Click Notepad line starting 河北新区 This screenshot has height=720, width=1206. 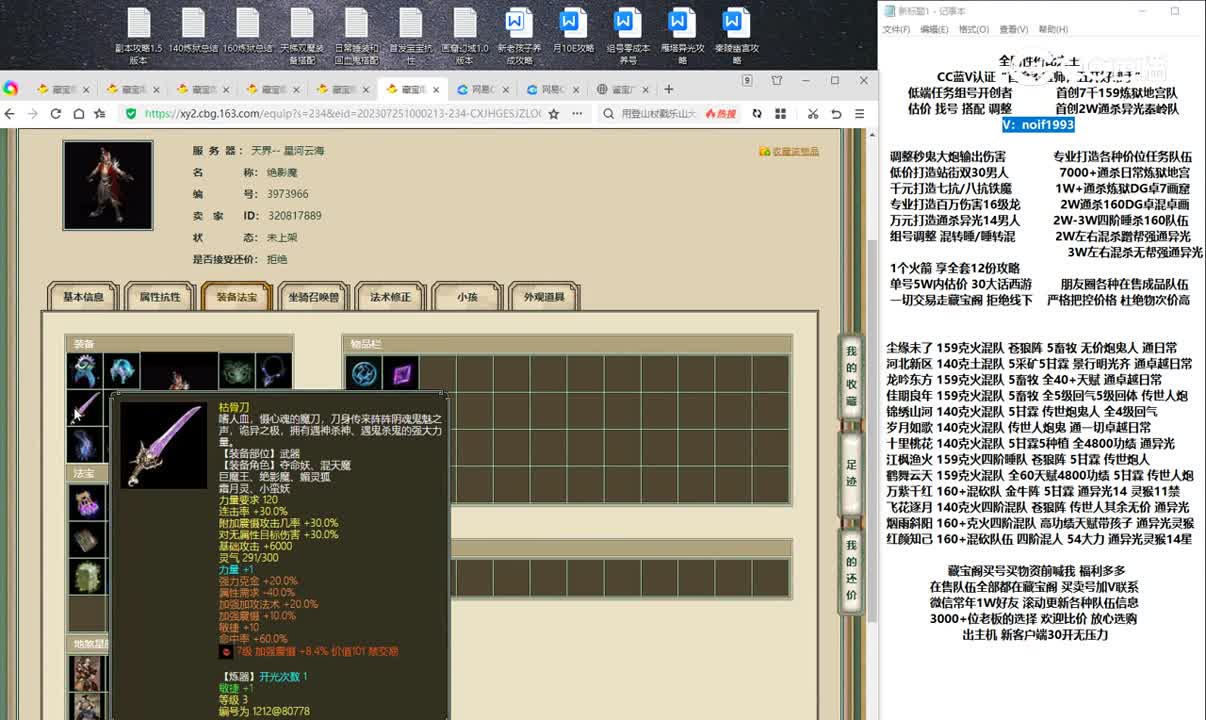point(1039,364)
